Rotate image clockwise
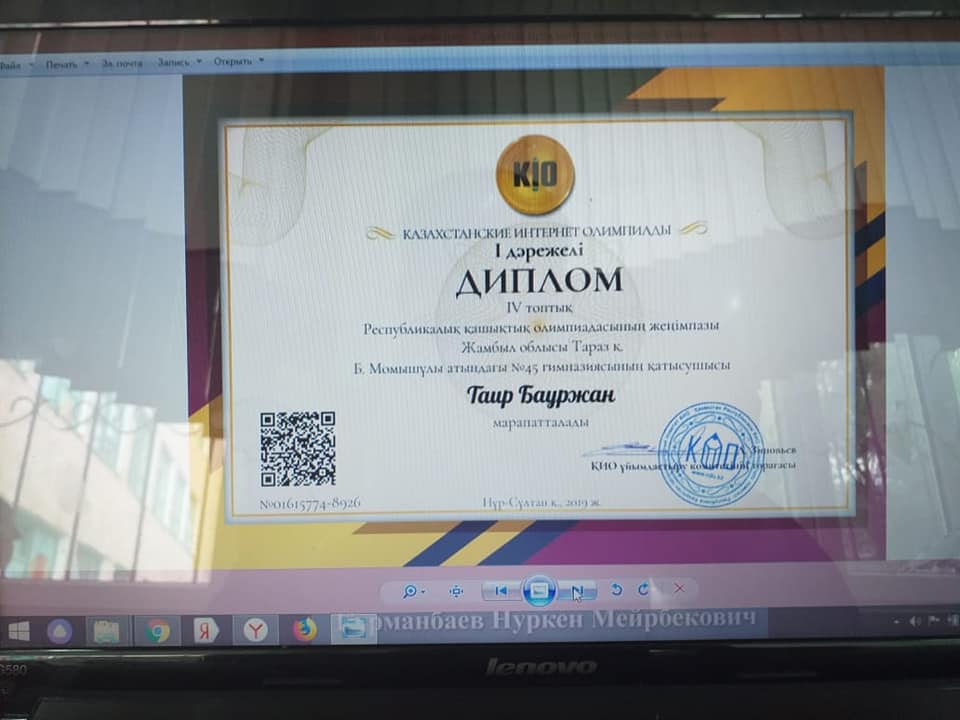Viewport: 960px width, 720px height. pos(643,589)
